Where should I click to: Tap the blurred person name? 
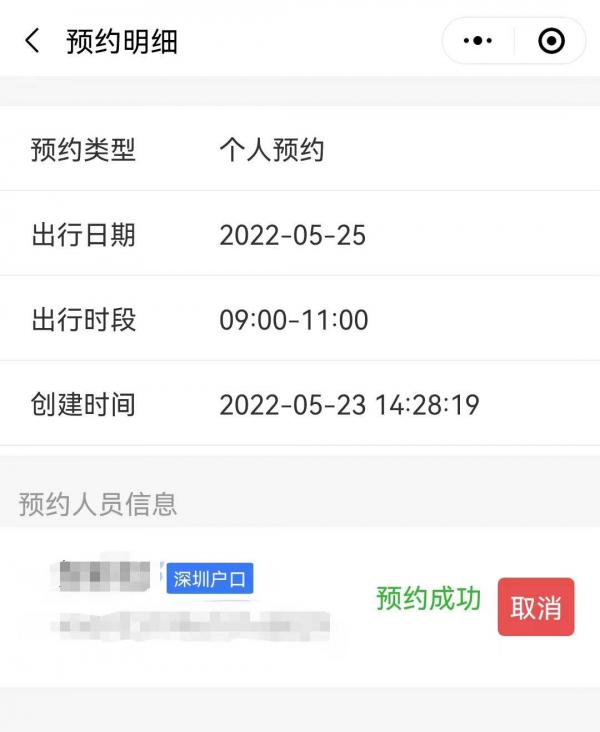point(103,574)
